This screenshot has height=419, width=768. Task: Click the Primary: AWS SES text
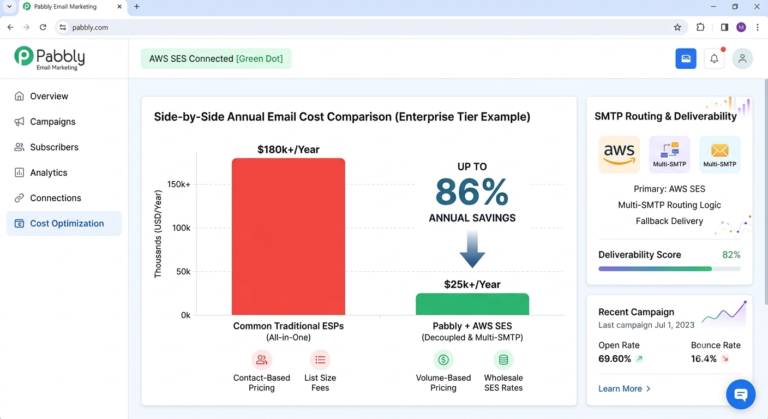click(669, 189)
